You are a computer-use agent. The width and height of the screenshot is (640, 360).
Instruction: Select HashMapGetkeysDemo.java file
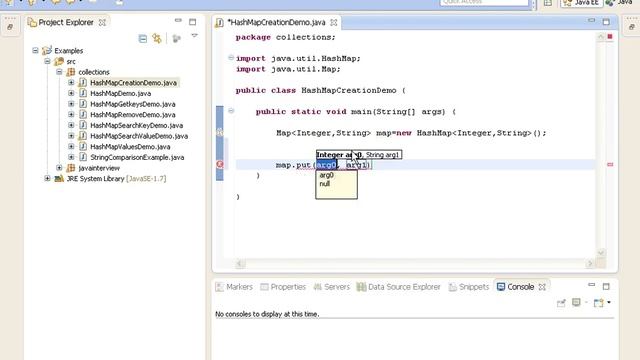click(133, 104)
